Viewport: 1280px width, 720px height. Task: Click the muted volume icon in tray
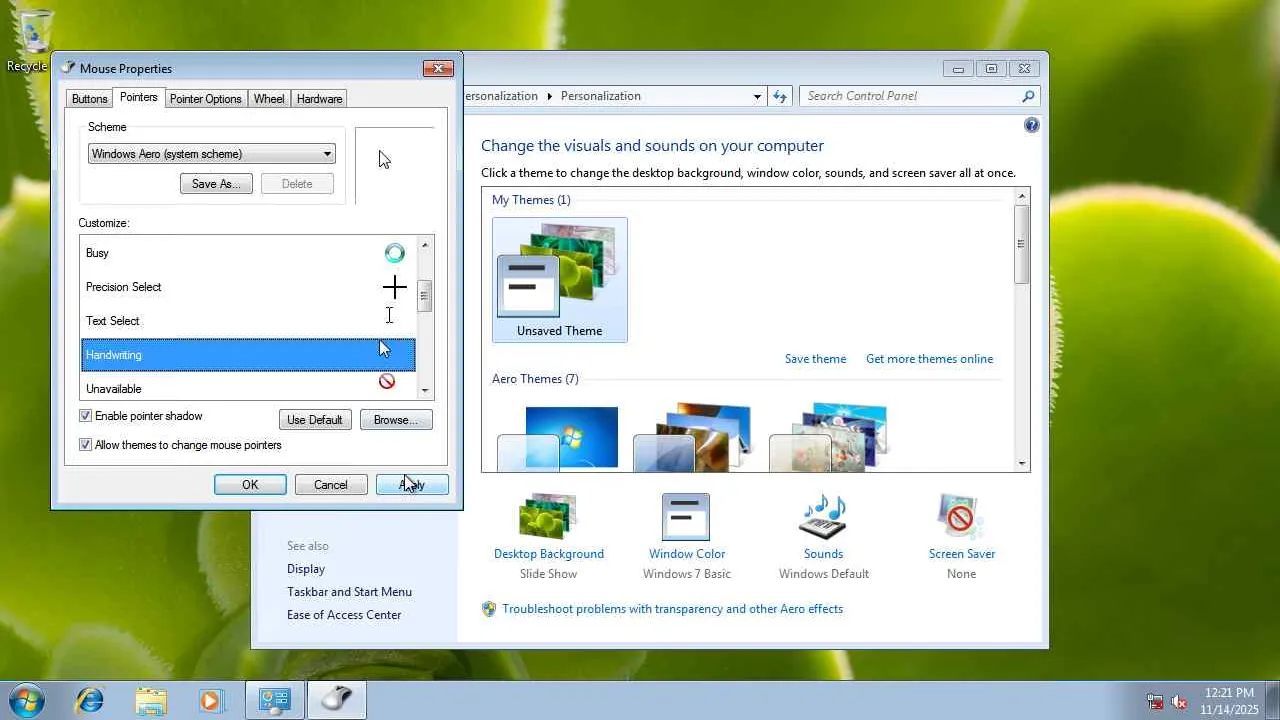point(1179,701)
